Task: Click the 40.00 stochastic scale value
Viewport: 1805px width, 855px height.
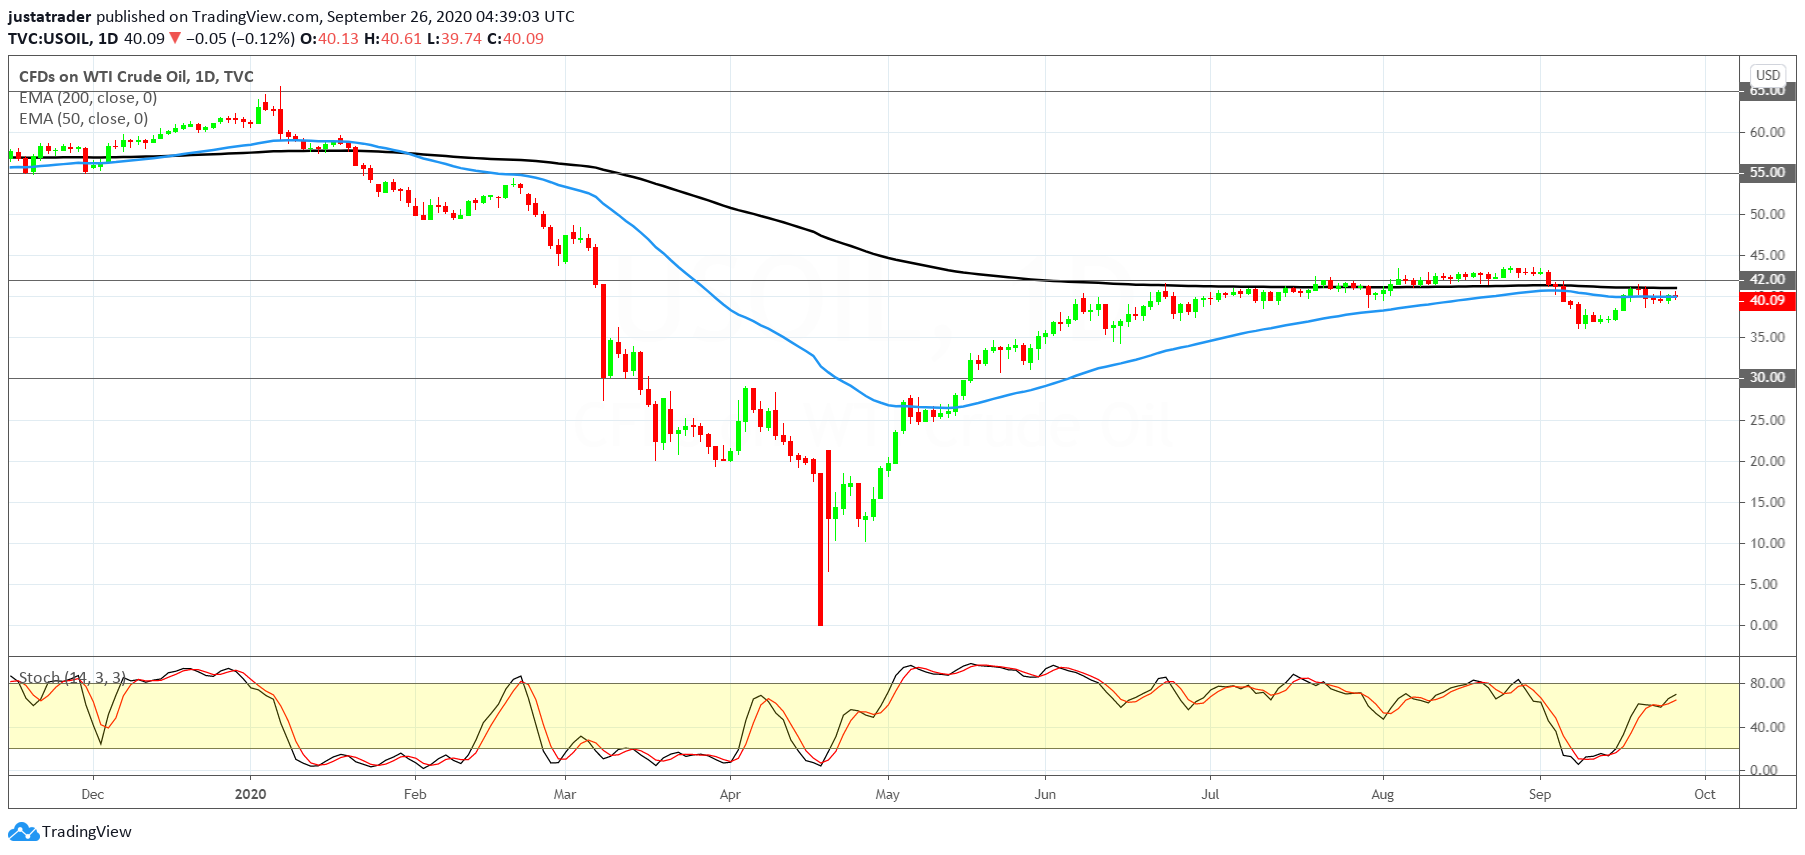Action: tap(1767, 727)
